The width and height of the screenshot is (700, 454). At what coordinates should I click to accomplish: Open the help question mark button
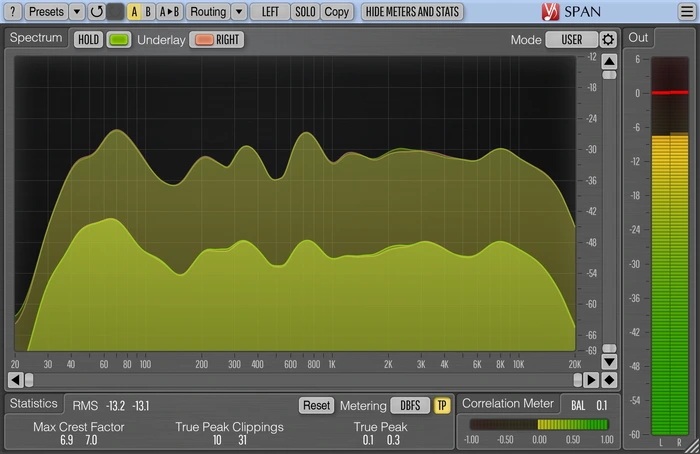[13, 12]
